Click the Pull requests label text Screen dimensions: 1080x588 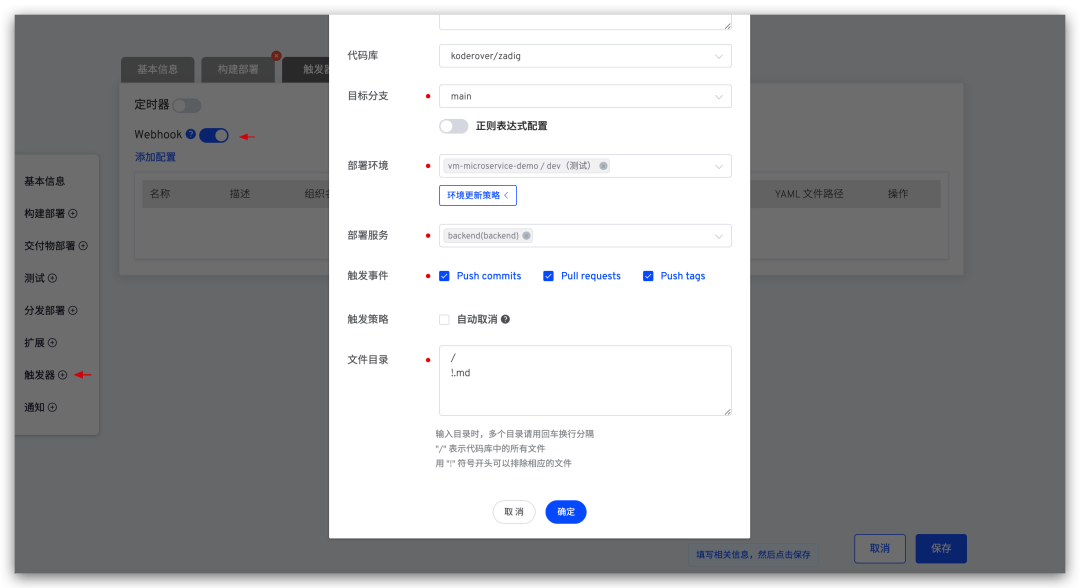point(591,276)
